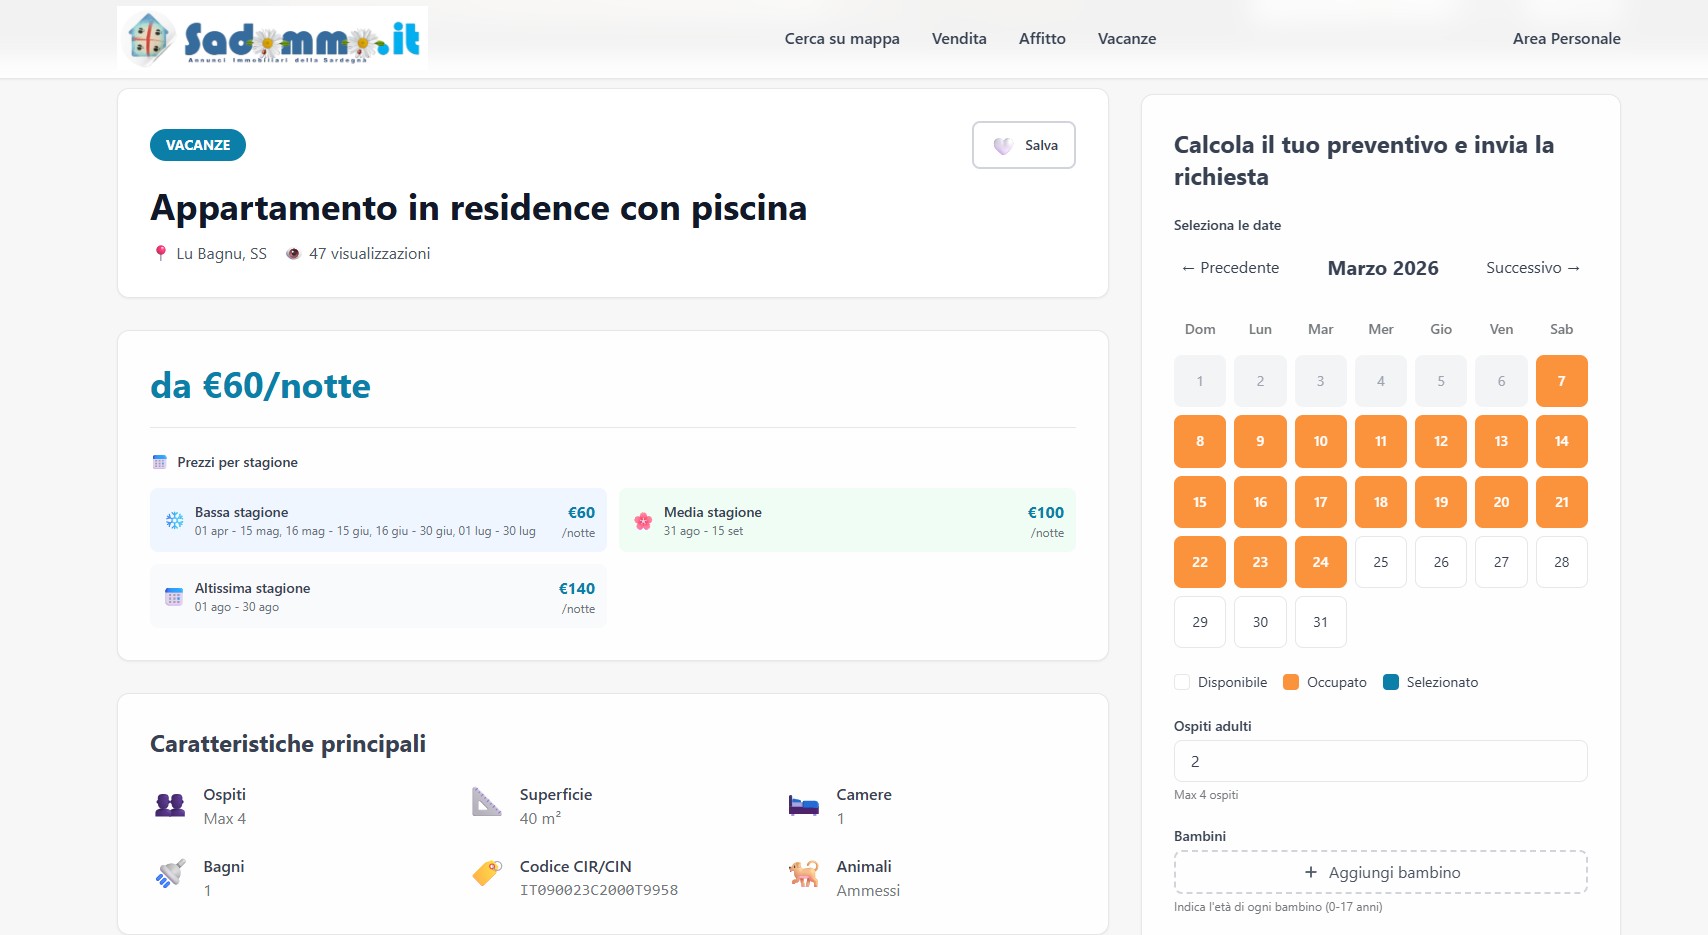Click the Bagni shower icon
The height and width of the screenshot is (935, 1708).
(170, 874)
